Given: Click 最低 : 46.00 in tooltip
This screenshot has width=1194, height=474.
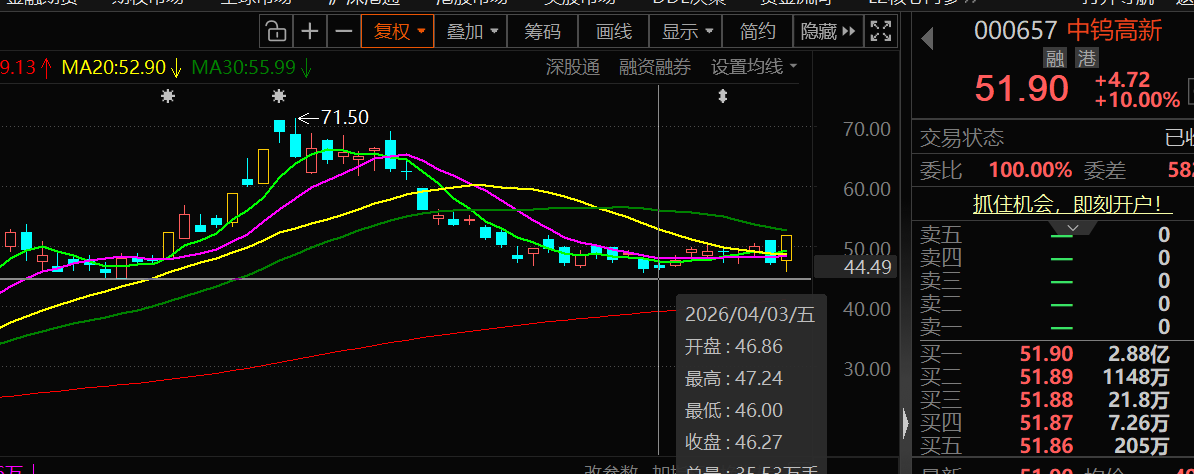Looking at the screenshot, I should coord(733,411).
